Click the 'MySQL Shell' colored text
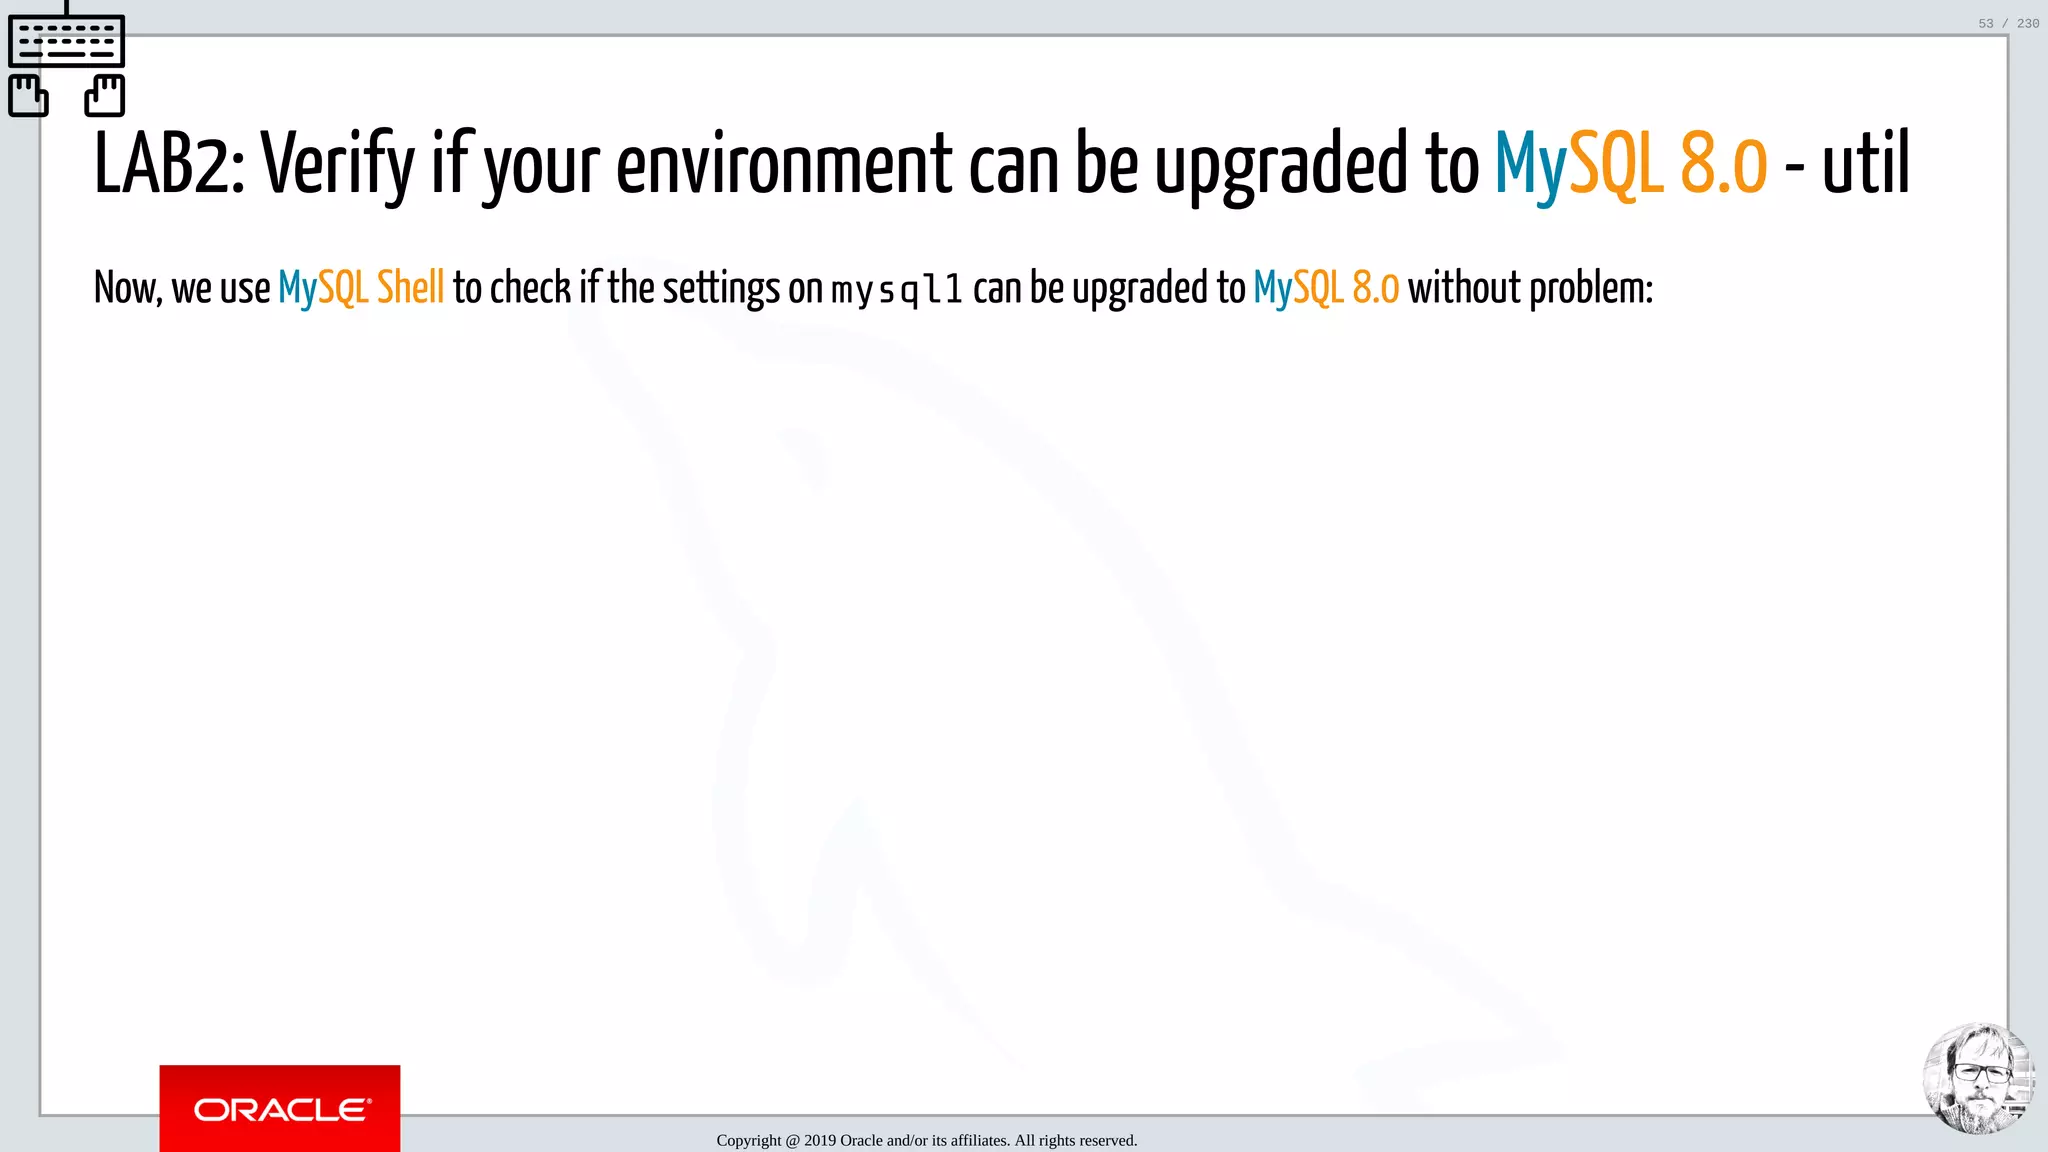Image resolution: width=2048 pixels, height=1152 pixels. tap(361, 288)
